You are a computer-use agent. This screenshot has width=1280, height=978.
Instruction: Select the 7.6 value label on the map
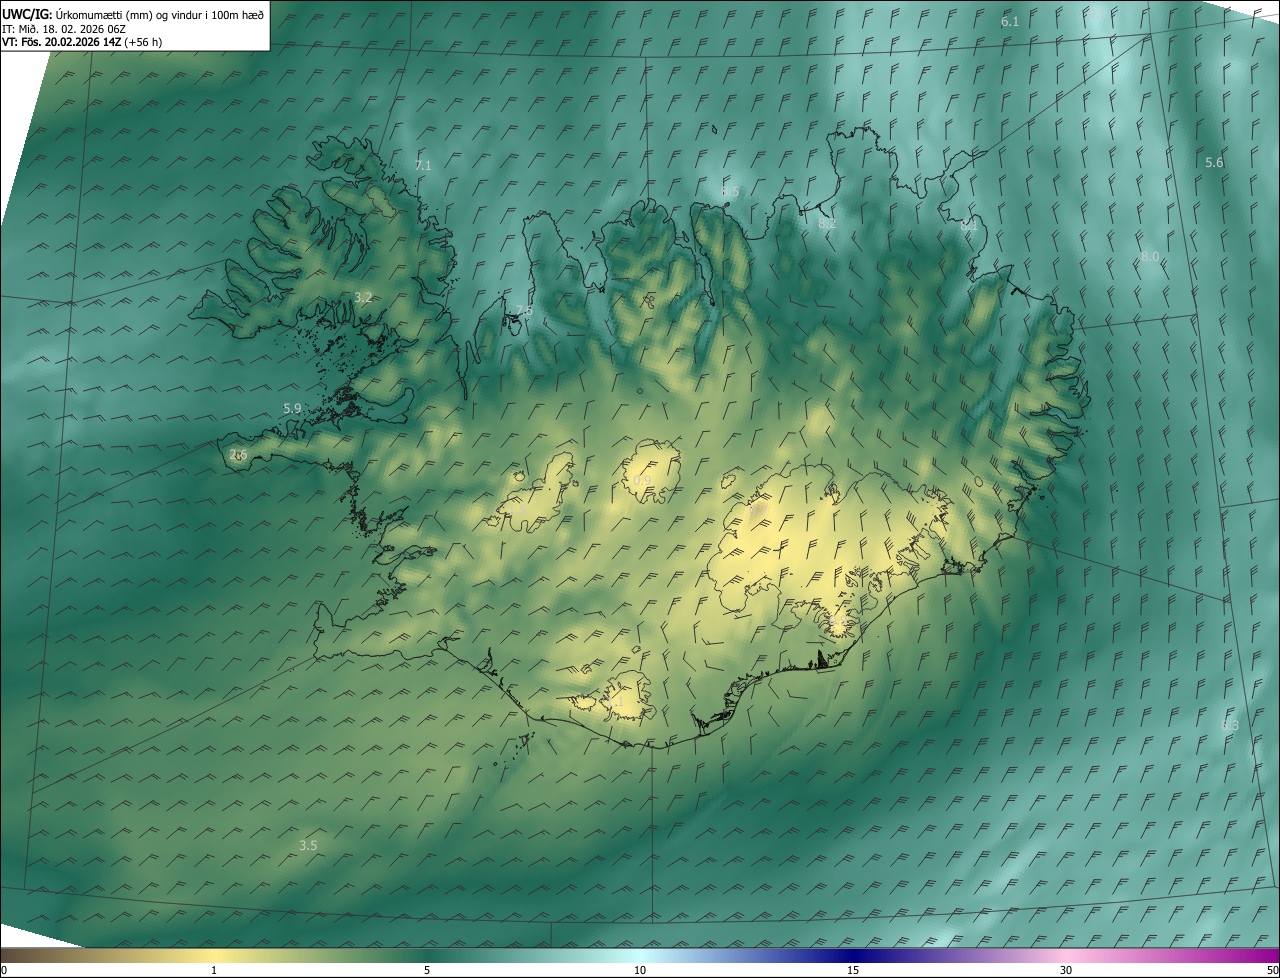[524, 311]
